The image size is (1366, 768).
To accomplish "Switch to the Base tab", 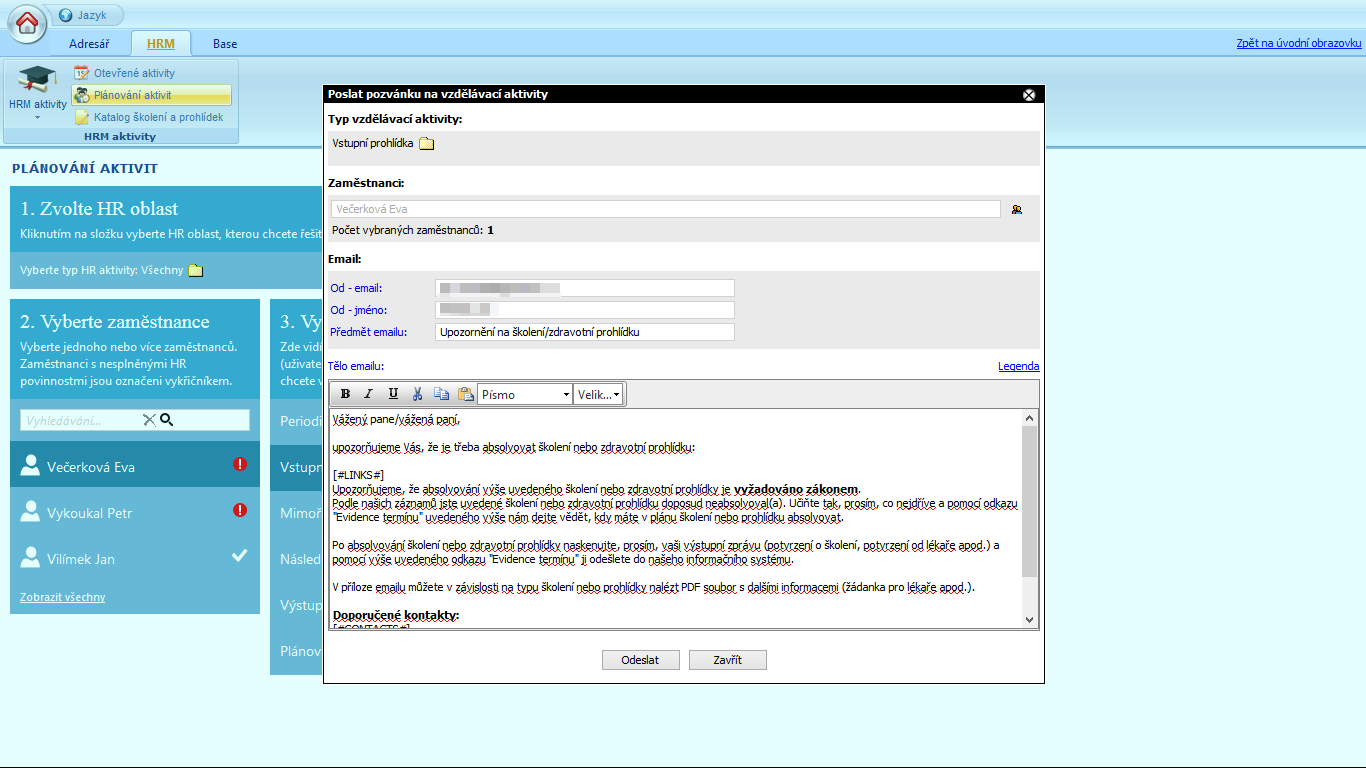I will coord(225,44).
